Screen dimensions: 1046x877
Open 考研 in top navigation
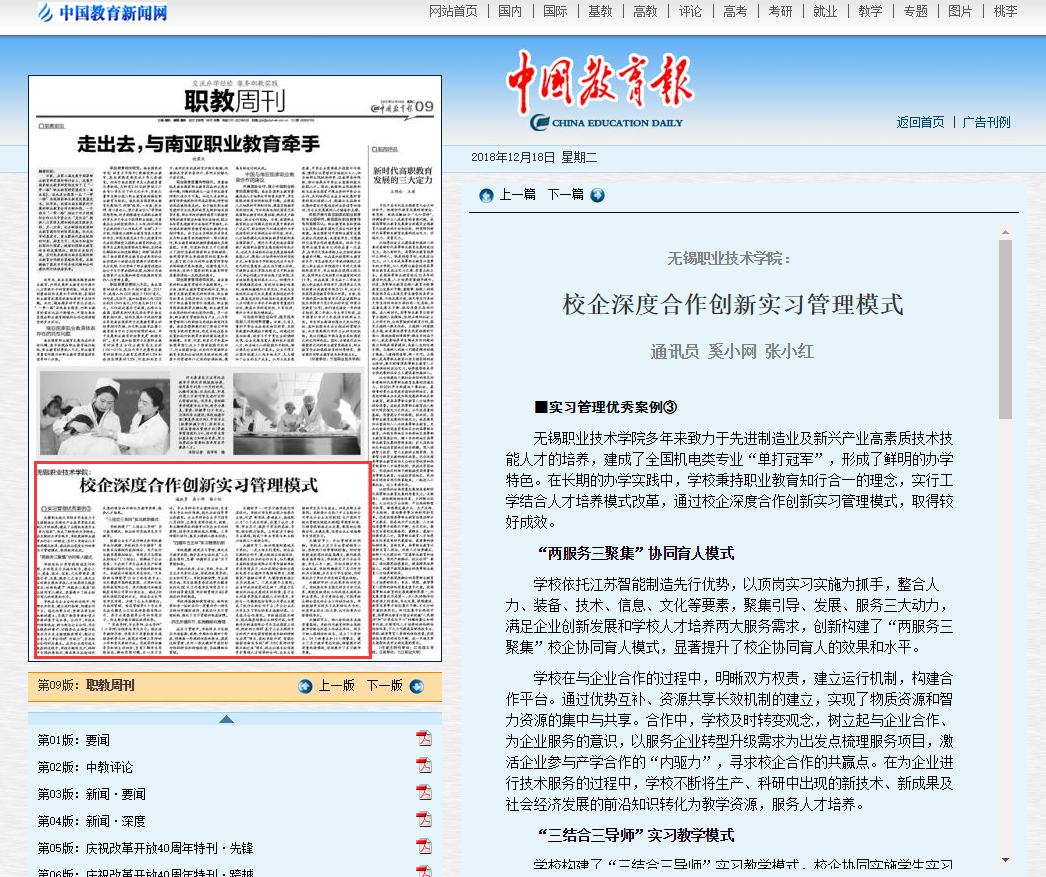pyautogui.click(x=780, y=12)
